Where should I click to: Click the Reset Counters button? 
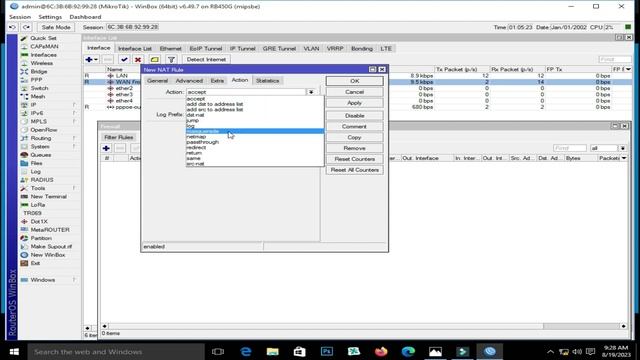(354, 159)
